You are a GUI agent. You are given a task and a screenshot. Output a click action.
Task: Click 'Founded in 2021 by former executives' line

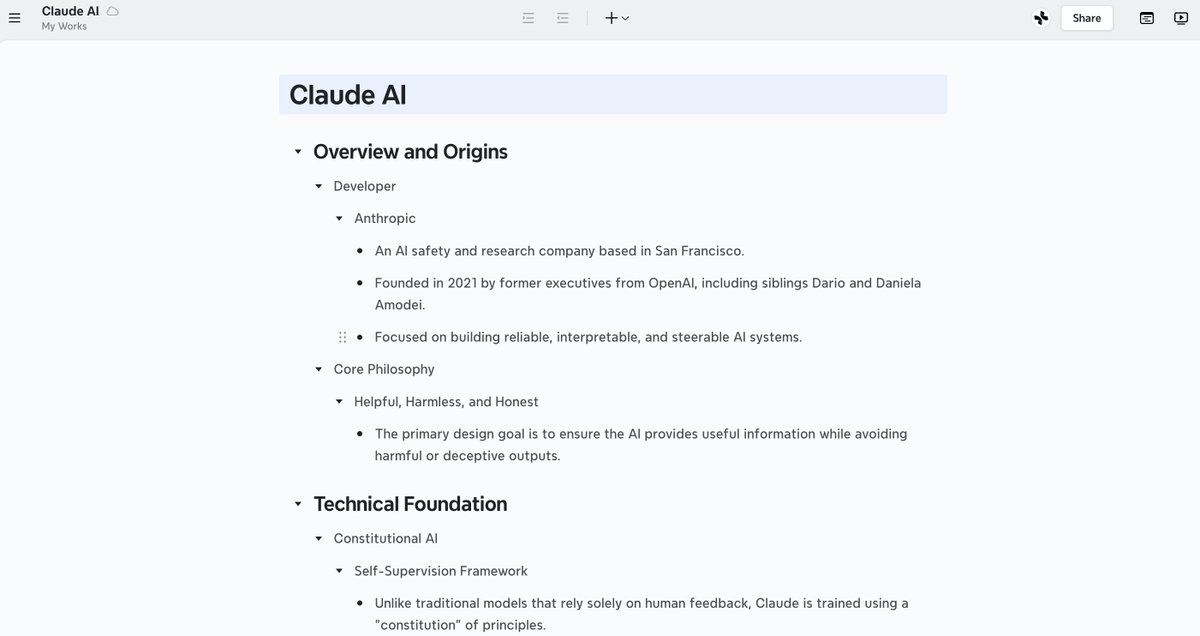click(x=648, y=294)
